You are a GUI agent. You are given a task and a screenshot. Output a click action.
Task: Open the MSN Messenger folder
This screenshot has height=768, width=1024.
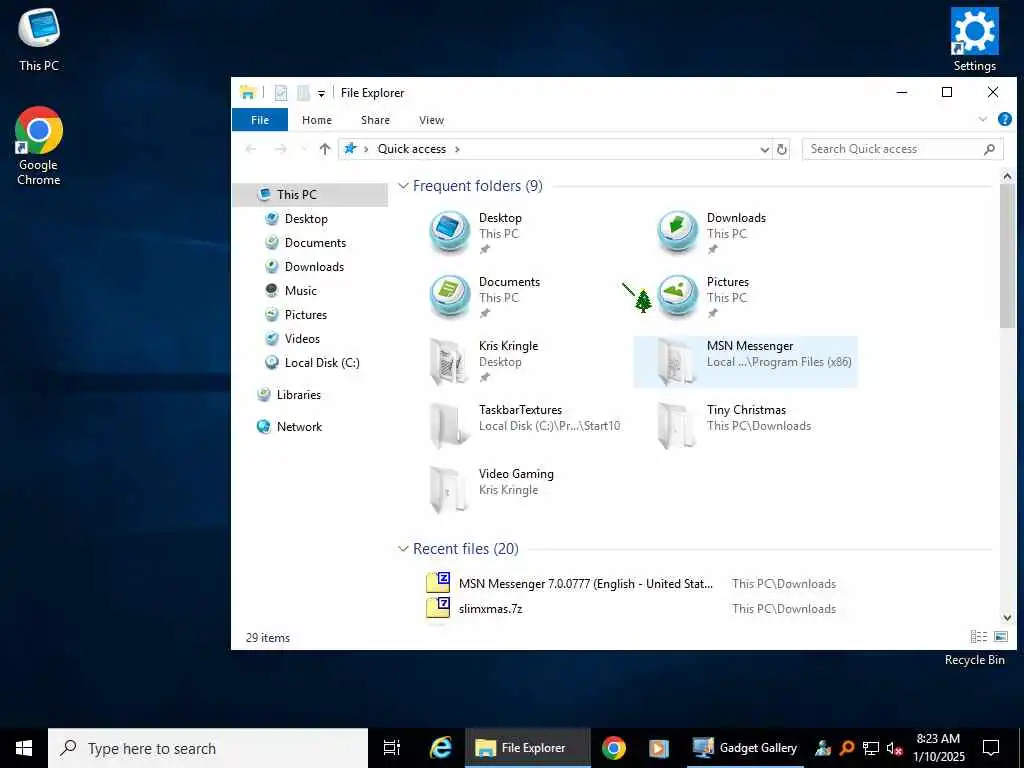coord(745,361)
